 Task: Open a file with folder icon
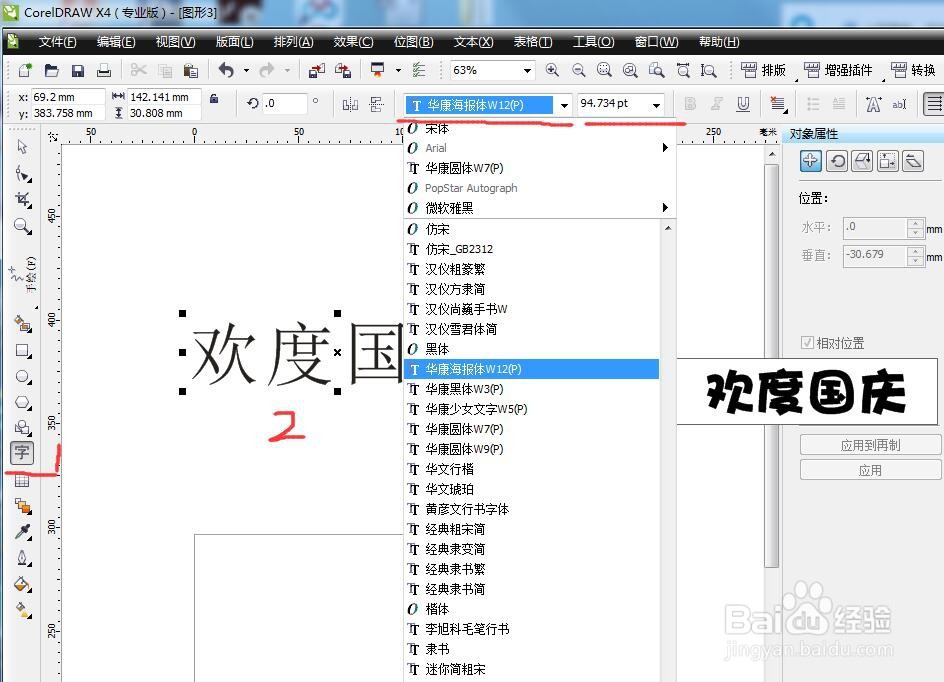click(x=51, y=70)
